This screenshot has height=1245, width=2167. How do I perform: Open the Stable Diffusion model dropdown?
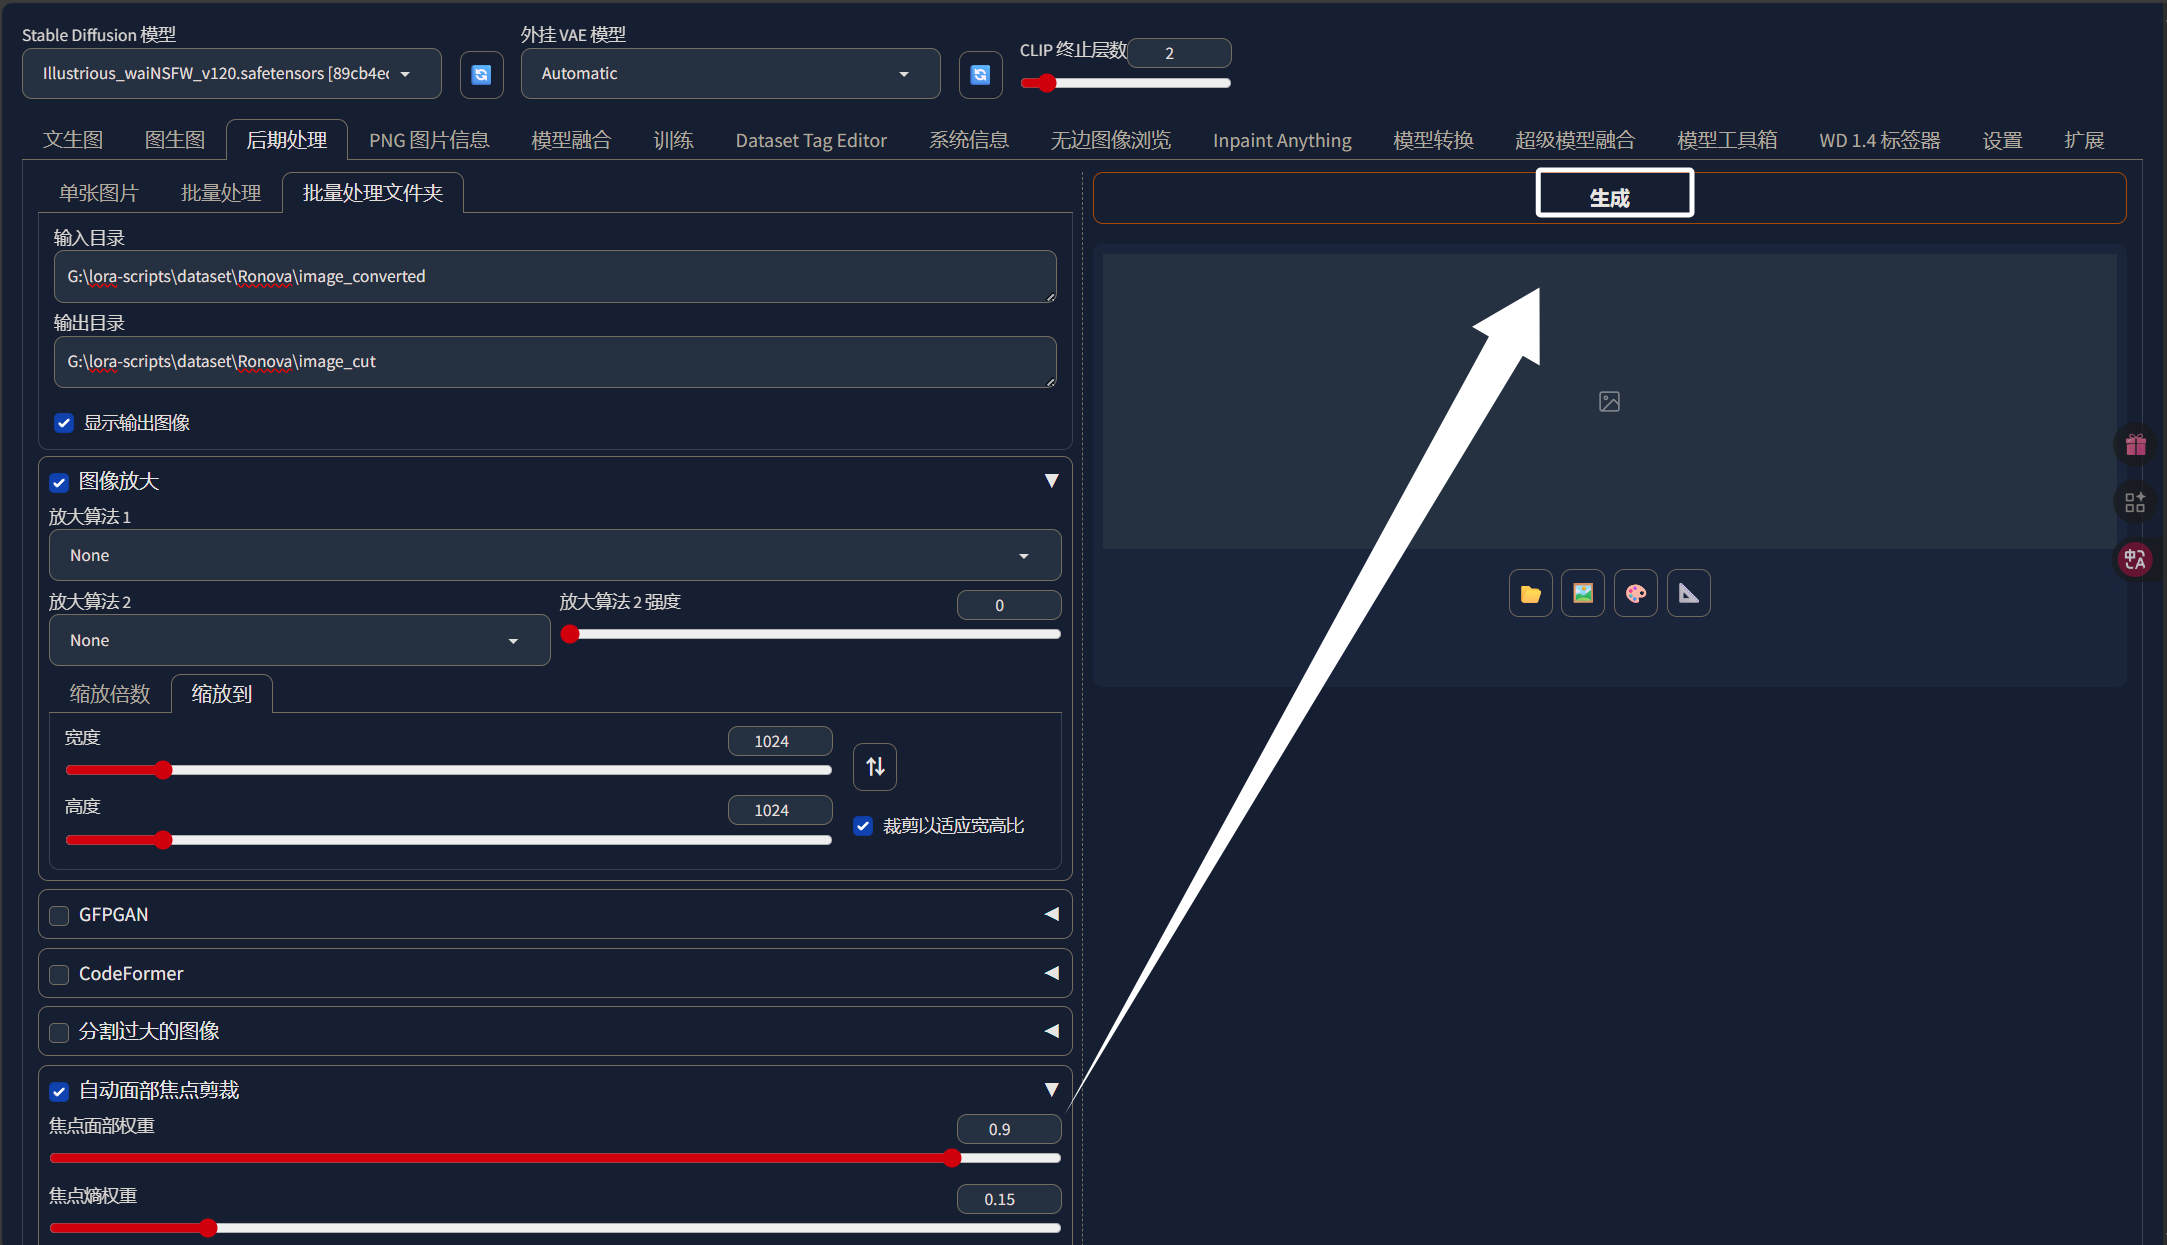tap(232, 74)
